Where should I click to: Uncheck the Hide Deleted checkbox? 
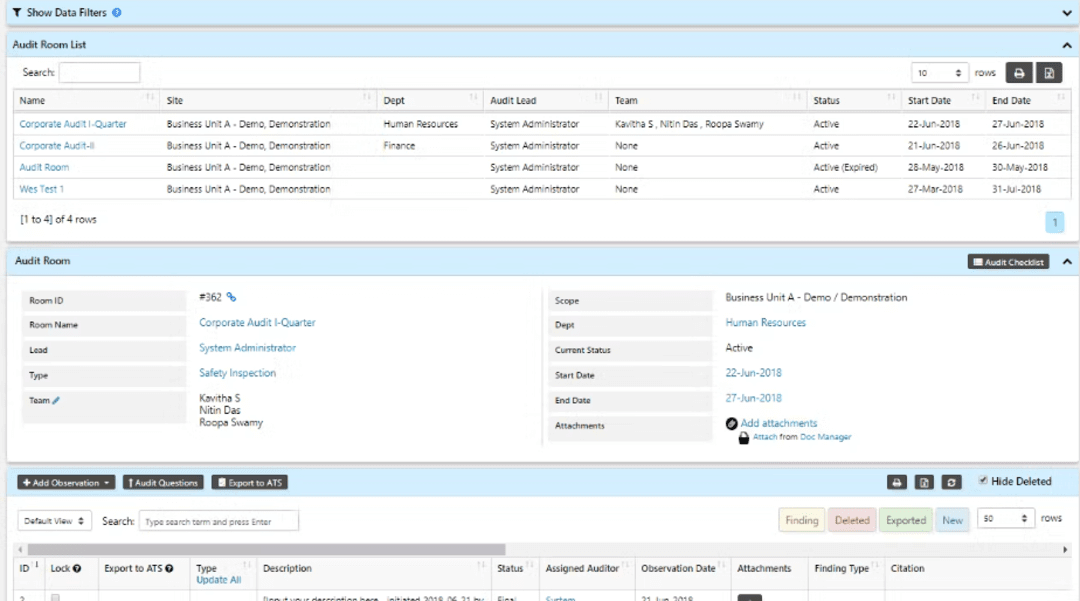[984, 480]
